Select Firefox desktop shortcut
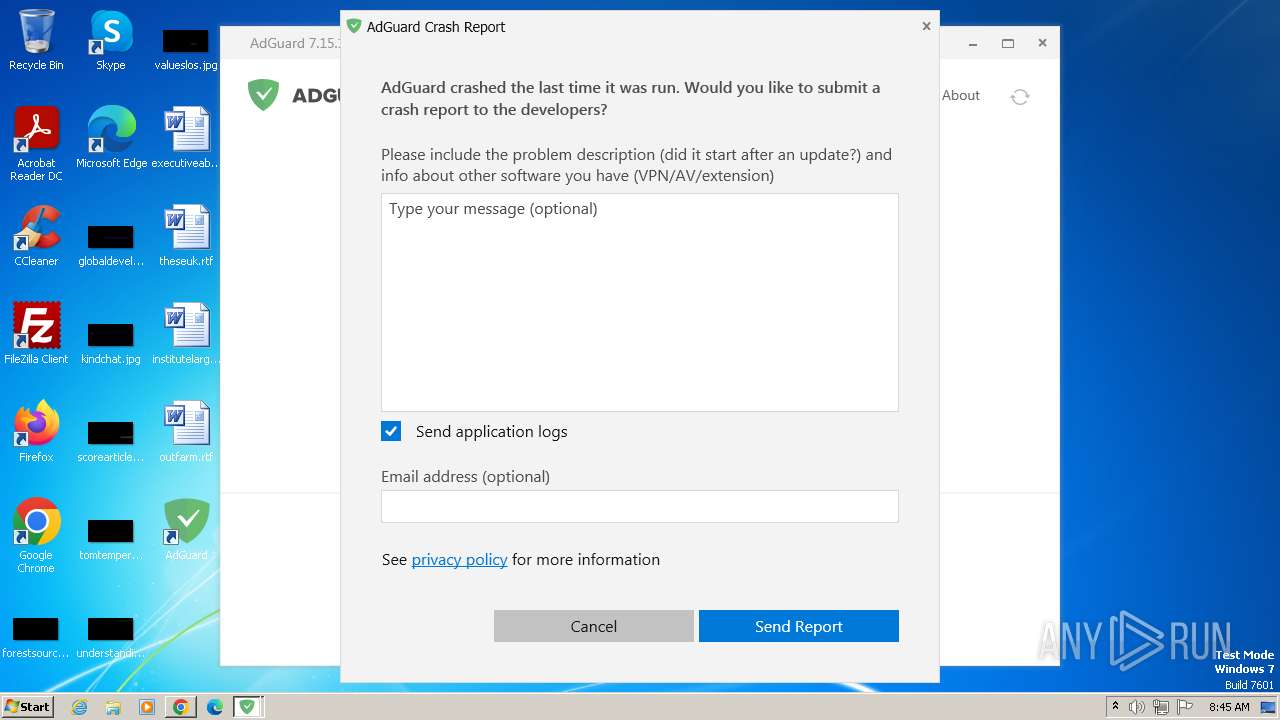 pos(36,432)
